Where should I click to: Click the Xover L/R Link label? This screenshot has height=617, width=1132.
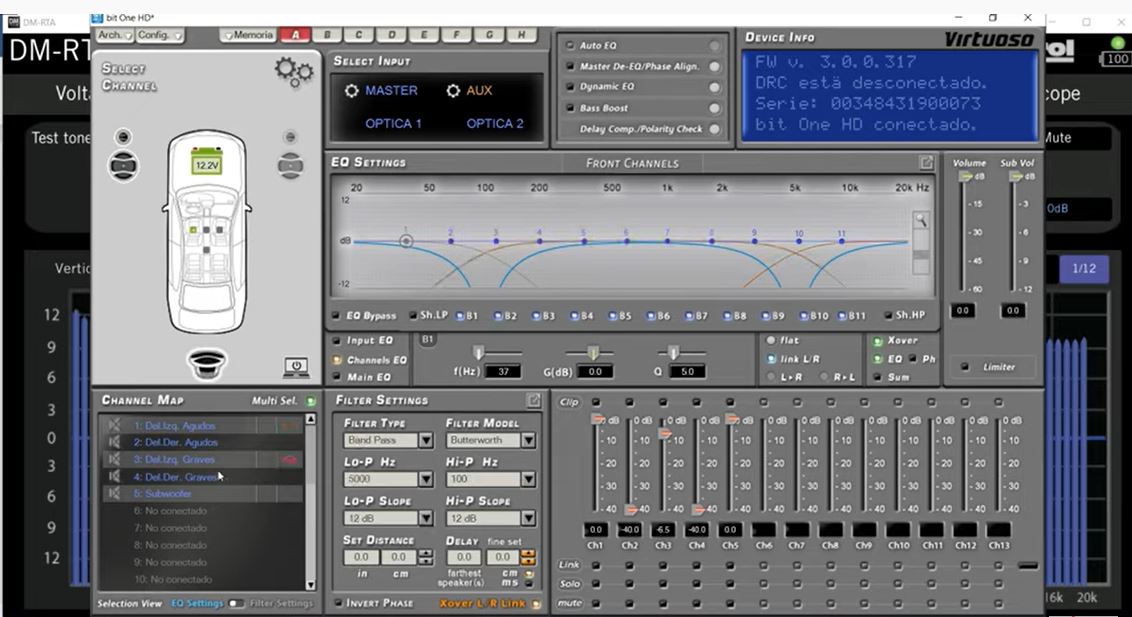(483, 603)
